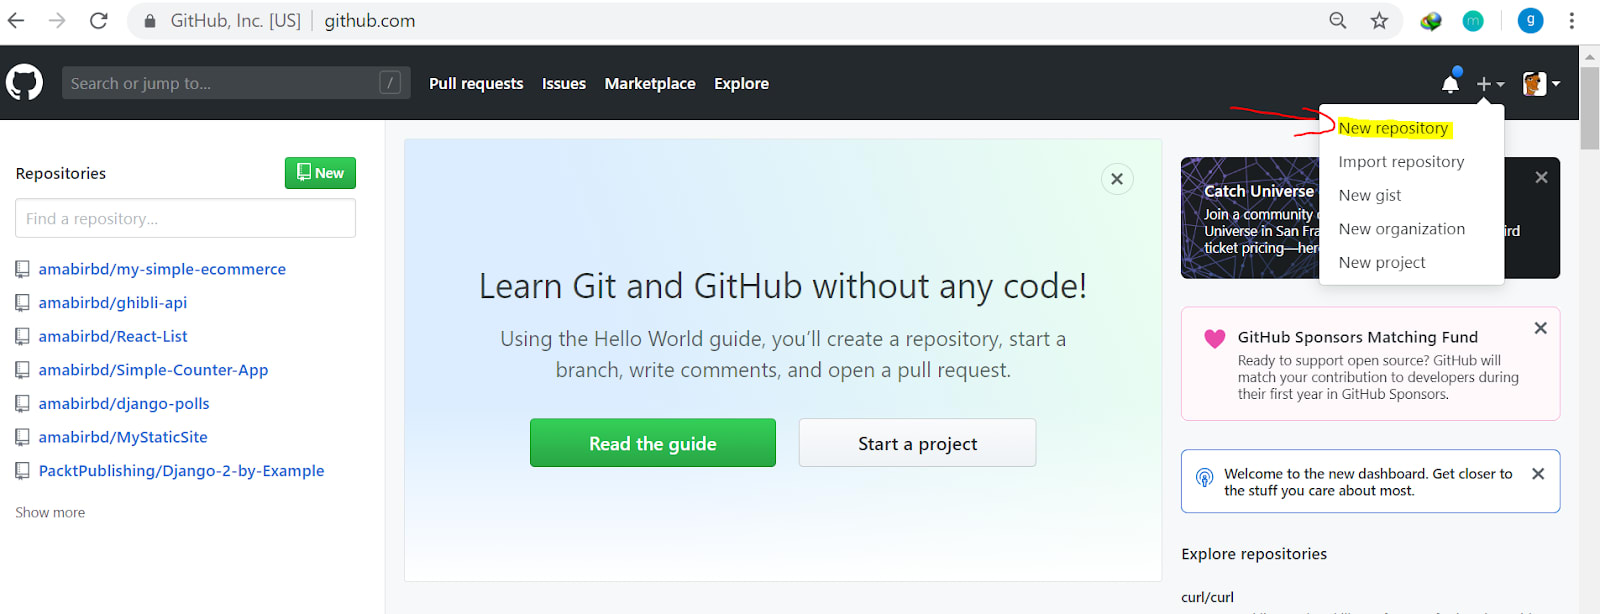This screenshot has width=1600, height=614.
Task: Focus the Find a repository field
Action: click(x=185, y=218)
